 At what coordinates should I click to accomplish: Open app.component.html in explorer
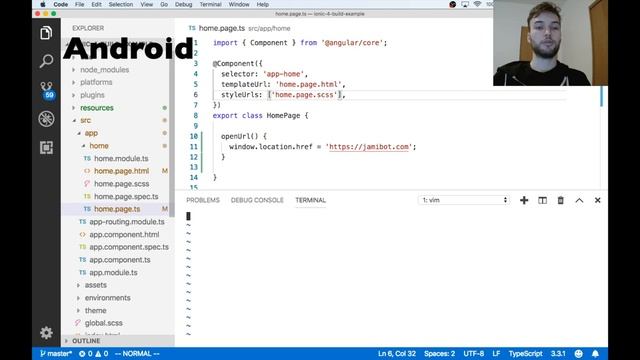point(124,234)
